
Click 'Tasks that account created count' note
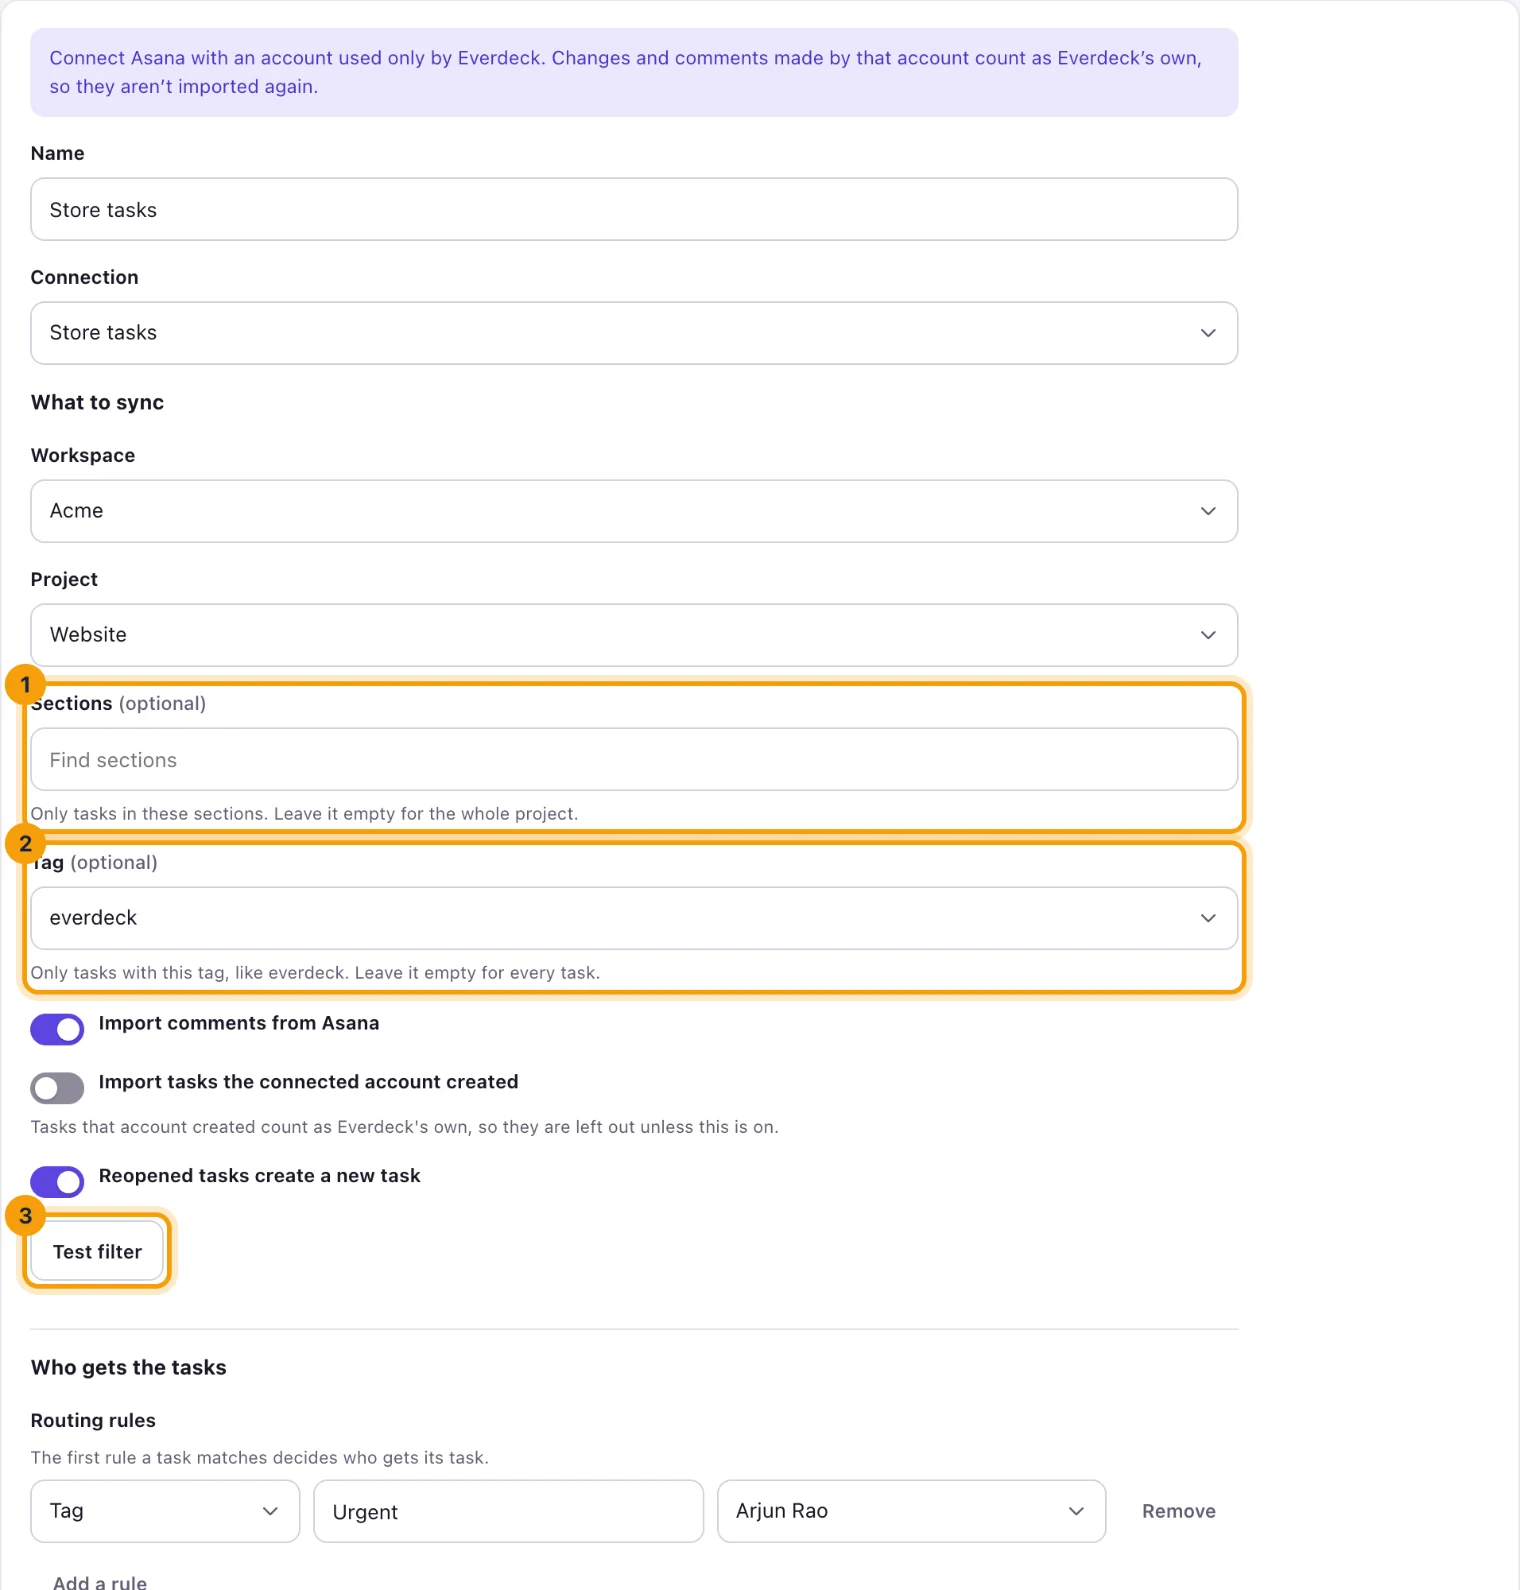(404, 1127)
